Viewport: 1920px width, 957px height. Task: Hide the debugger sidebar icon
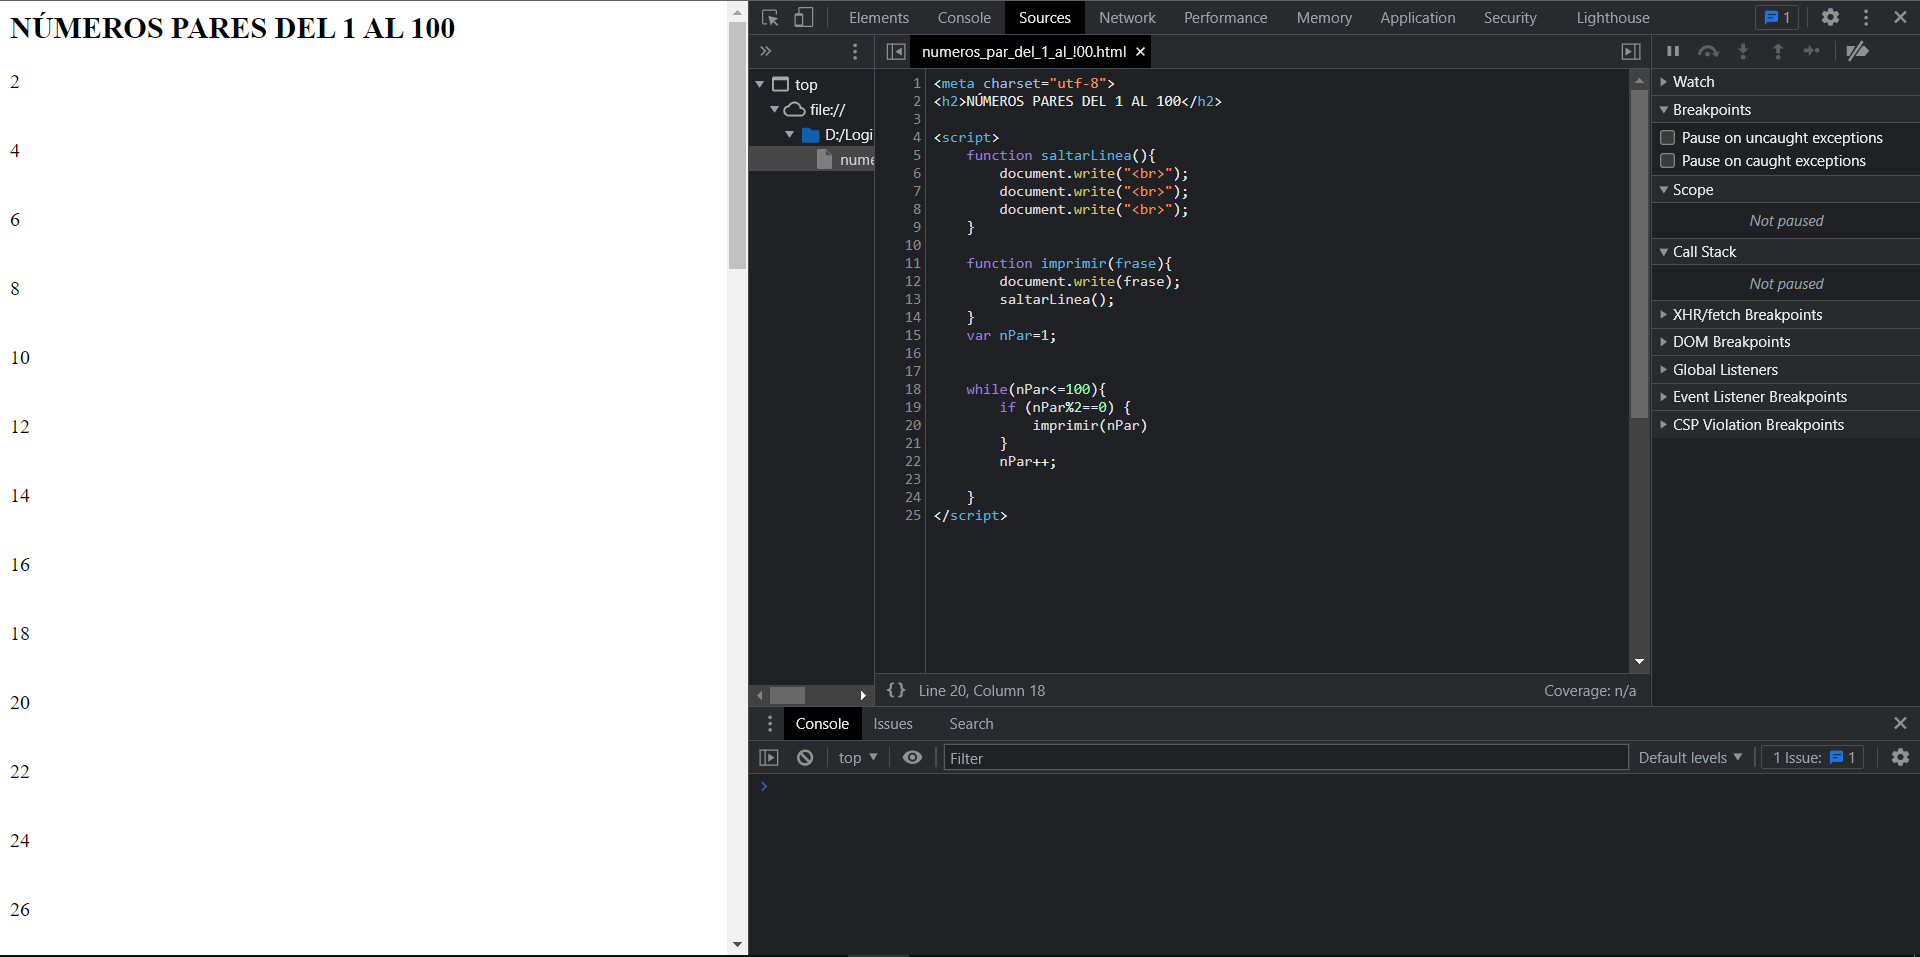[1631, 51]
